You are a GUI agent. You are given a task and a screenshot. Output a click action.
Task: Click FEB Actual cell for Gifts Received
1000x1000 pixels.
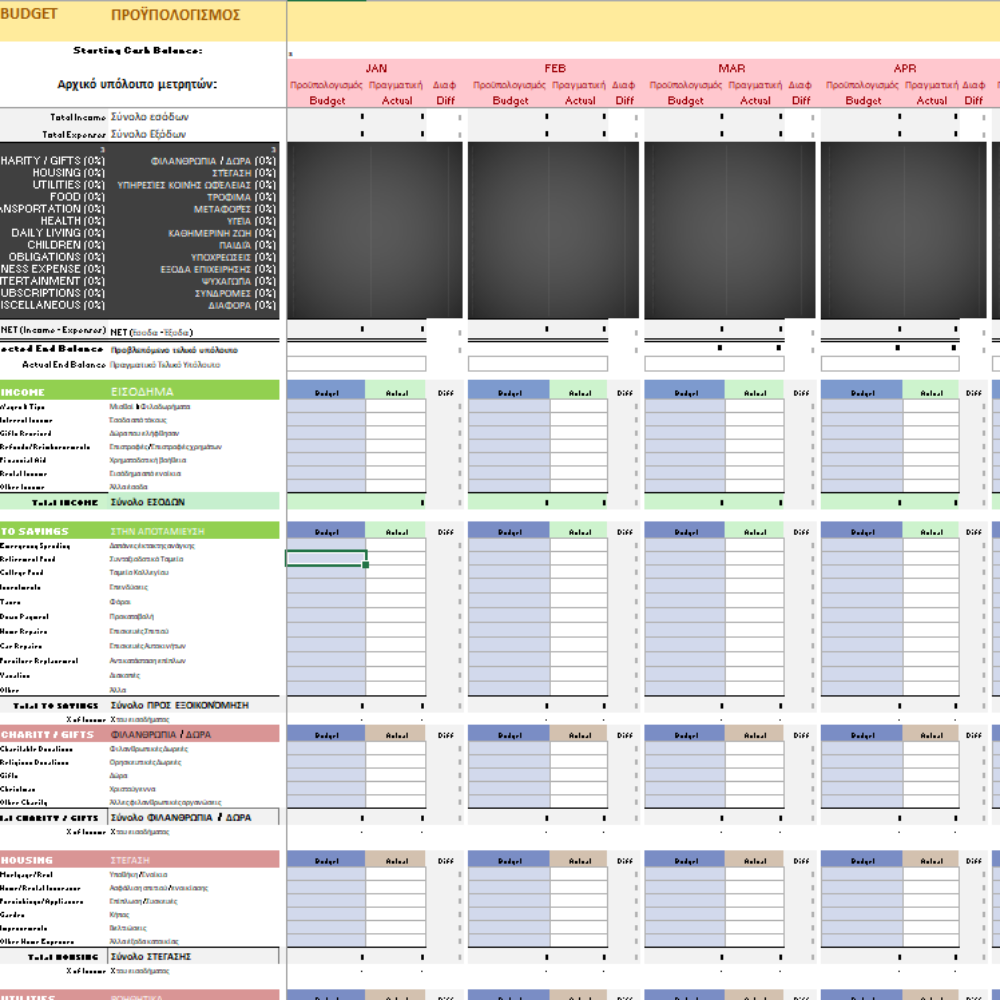[578, 433]
